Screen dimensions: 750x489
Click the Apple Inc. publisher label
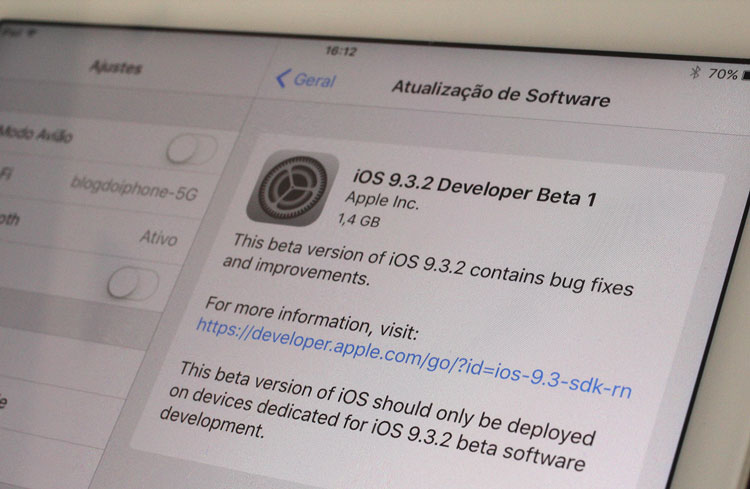pos(382,200)
